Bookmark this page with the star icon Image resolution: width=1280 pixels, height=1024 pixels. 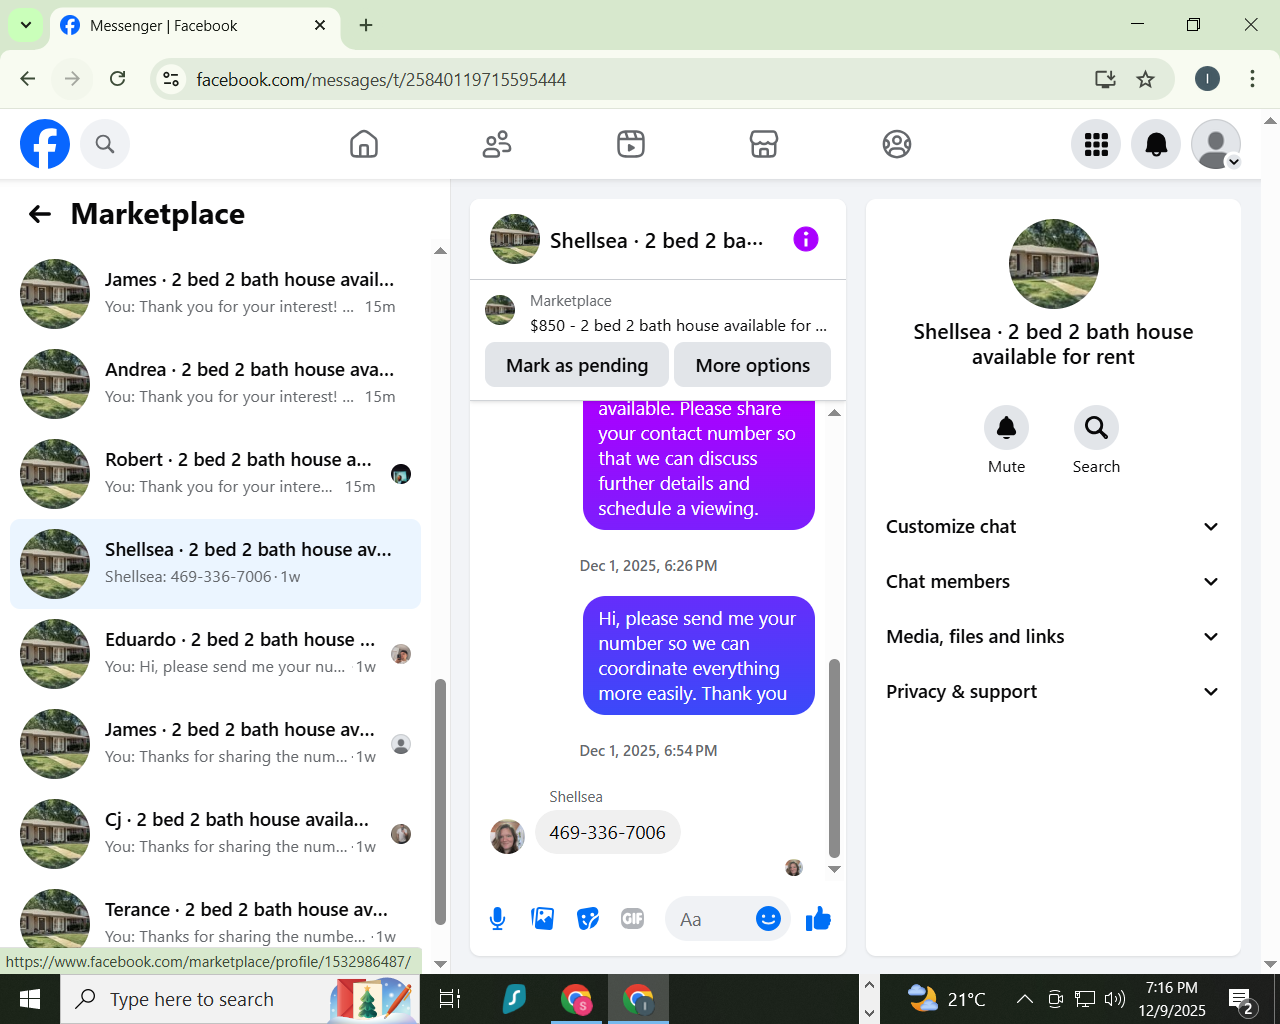click(x=1146, y=79)
